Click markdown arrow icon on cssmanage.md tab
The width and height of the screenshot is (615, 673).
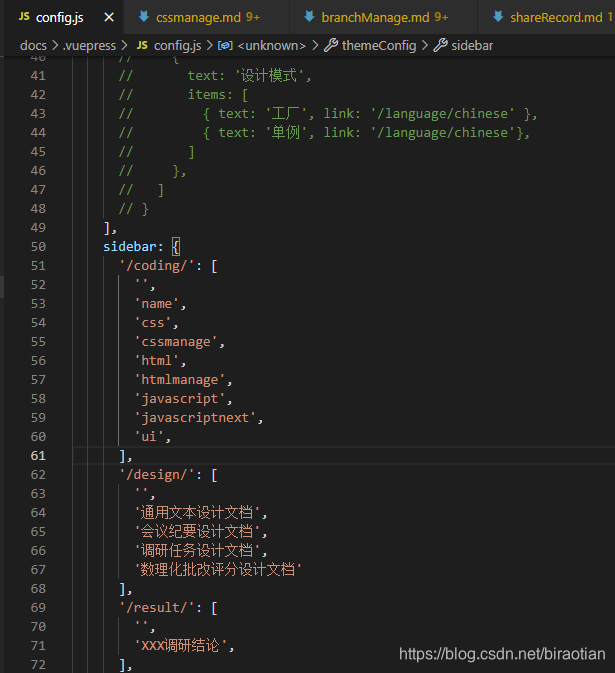tap(144, 17)
